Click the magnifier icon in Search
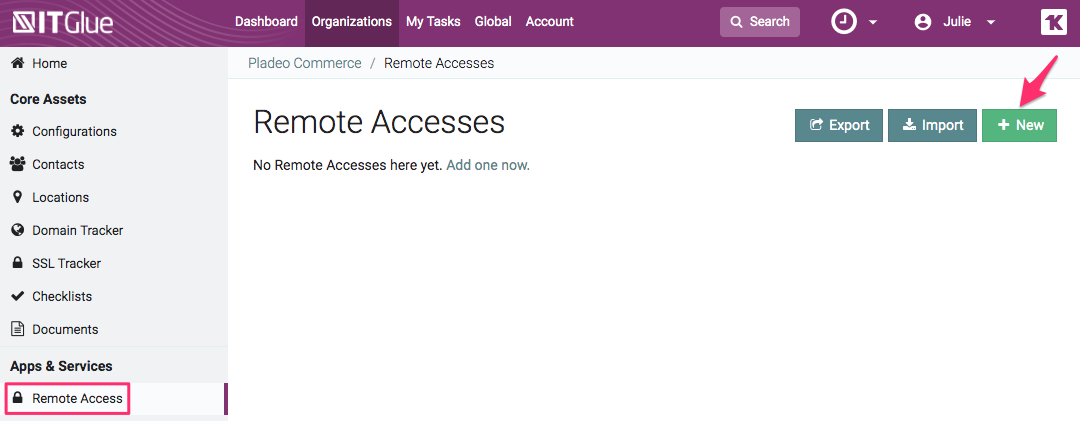Screen dimensions: 1080x421 pos(736,22)
